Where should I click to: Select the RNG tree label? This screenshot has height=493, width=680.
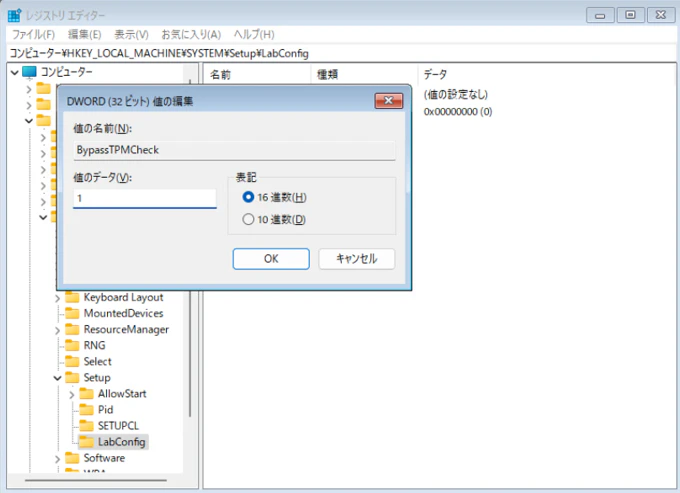(95, 346)
